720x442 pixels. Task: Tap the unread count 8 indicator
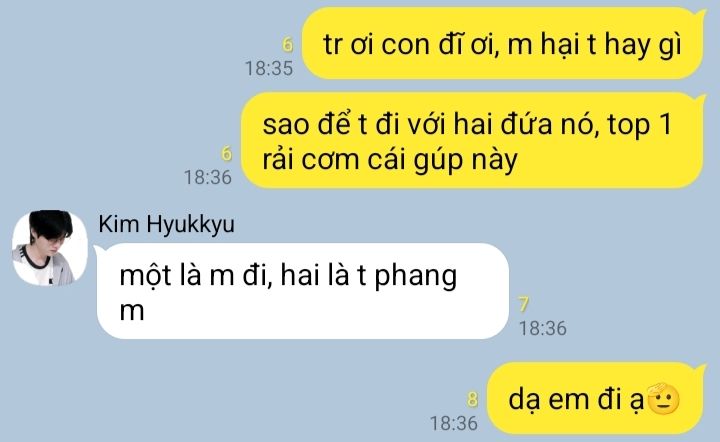[x=472, y=399]
